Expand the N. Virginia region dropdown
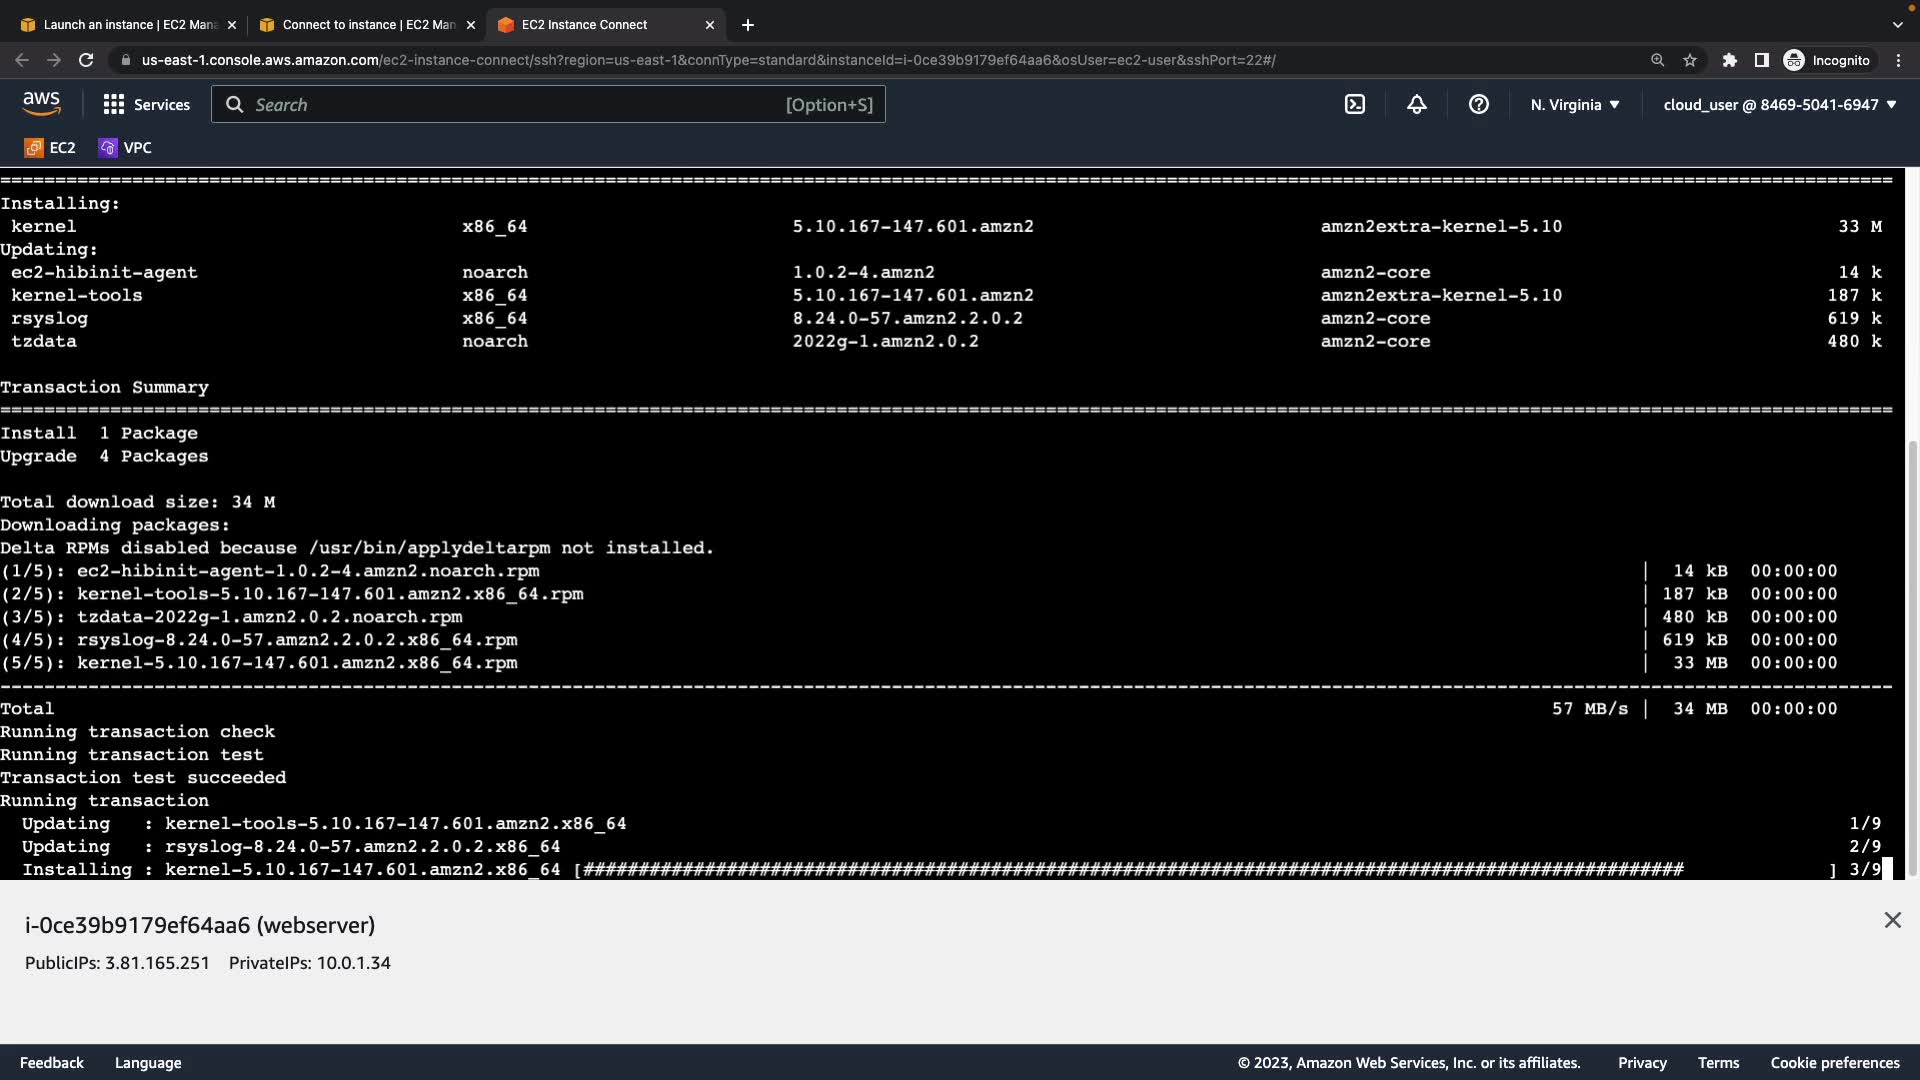The image size is (1920, 1080). [1574, 104]
